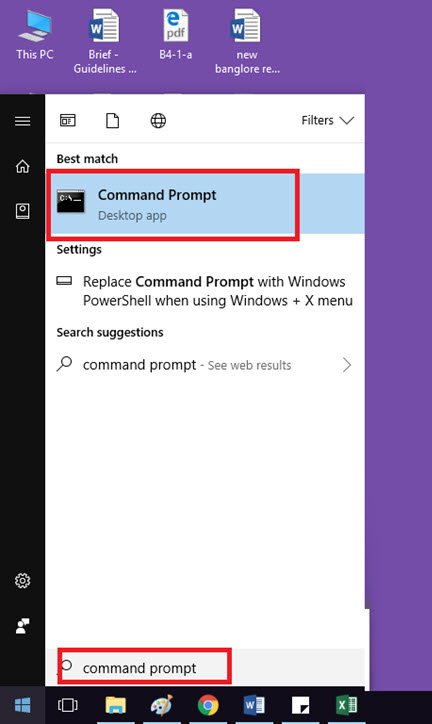Open the Notebook icon in sidebar

pos(23,211)
